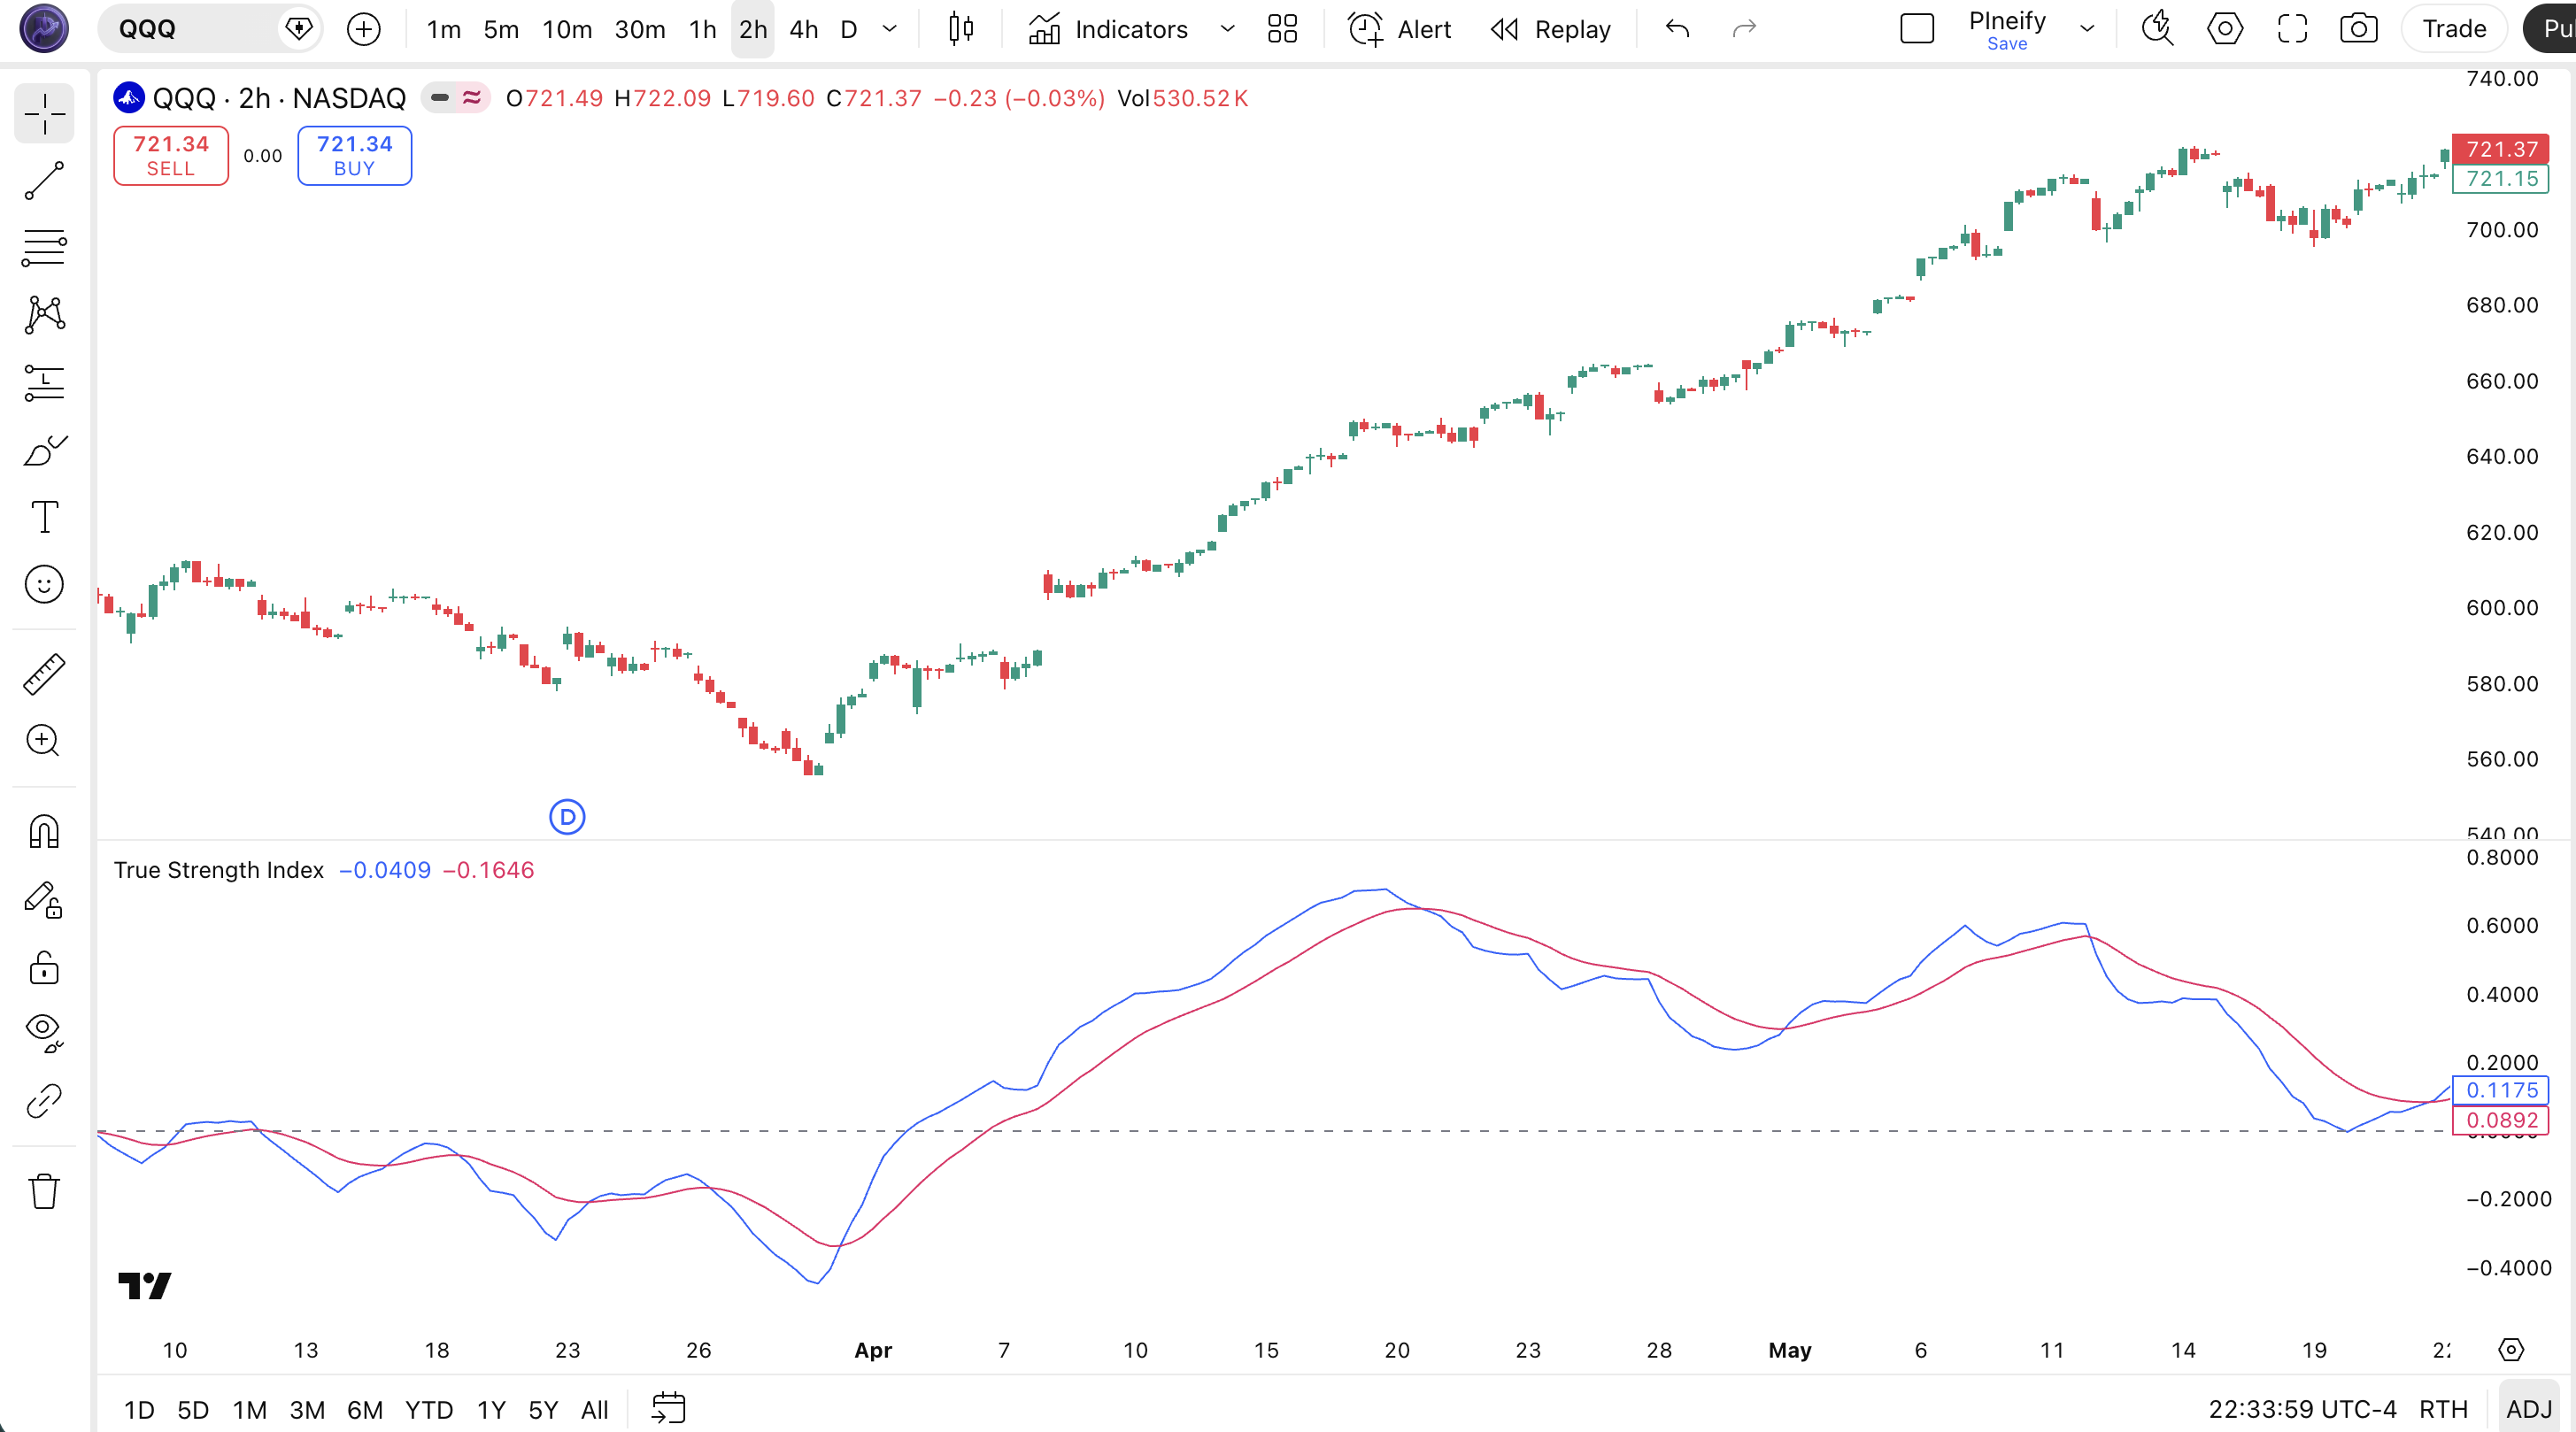Screen dimensions: 2576x1432
Task: Toggle hide all drawings eye icon
Action: coord(44,1033)
